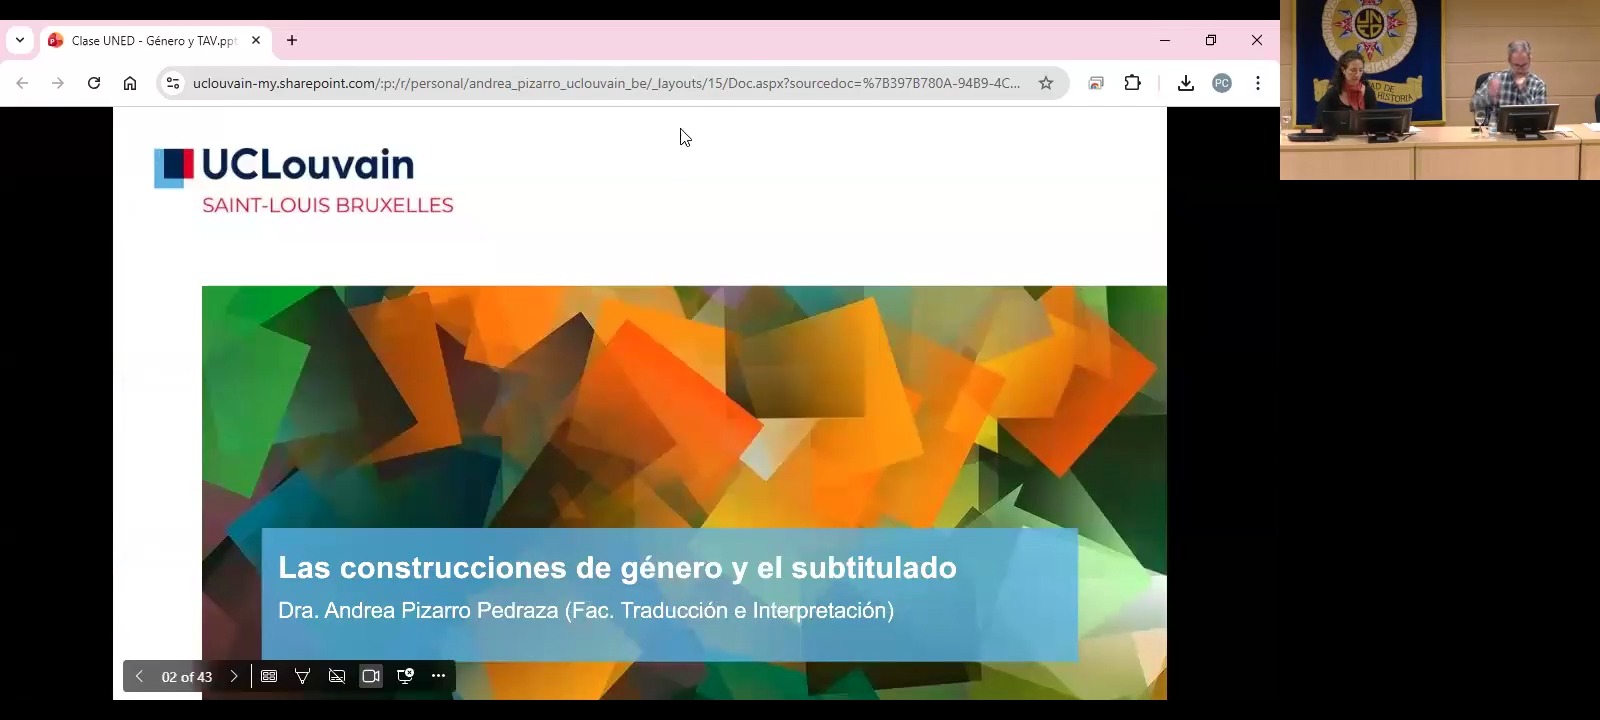The image size is (1600, 720).
Task: Click the slide title 'Las construcciones de género y el subtitulado'
Action: coord(617,568)
